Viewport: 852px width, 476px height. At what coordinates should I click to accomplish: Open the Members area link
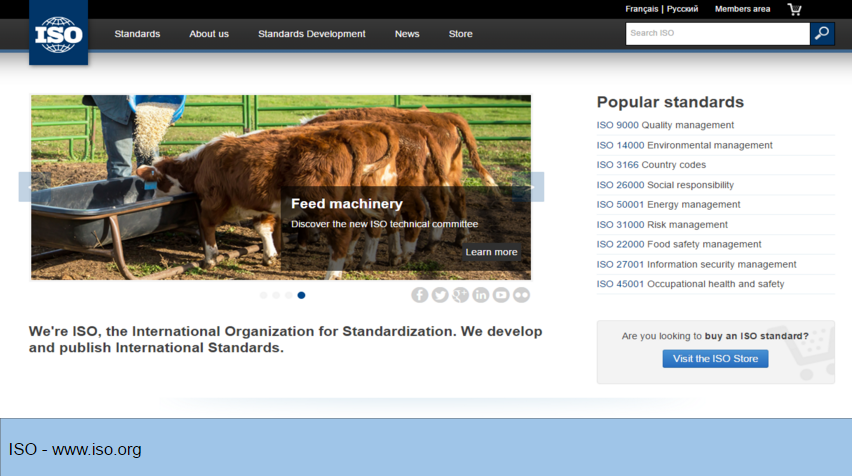click(742, 9)
